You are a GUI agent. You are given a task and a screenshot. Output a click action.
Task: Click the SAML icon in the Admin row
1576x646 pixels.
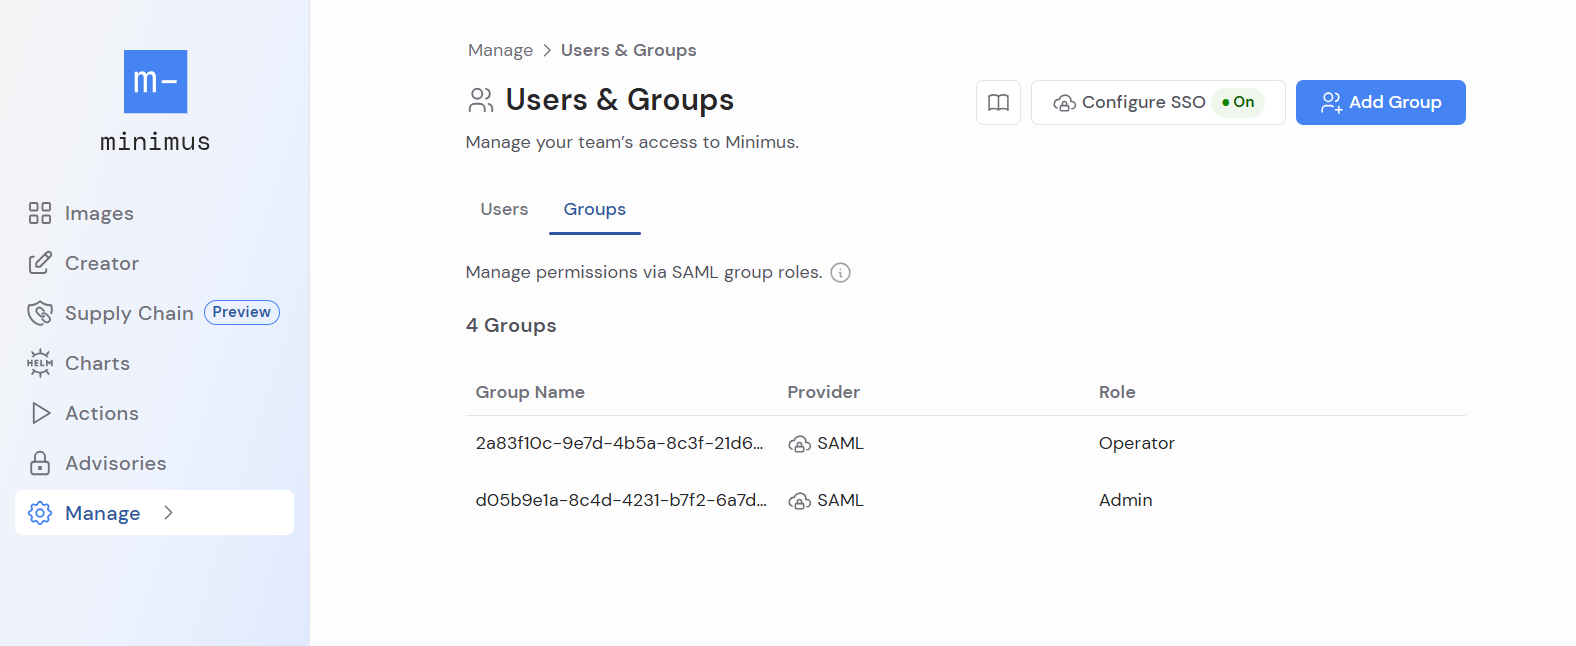point(799,501)
